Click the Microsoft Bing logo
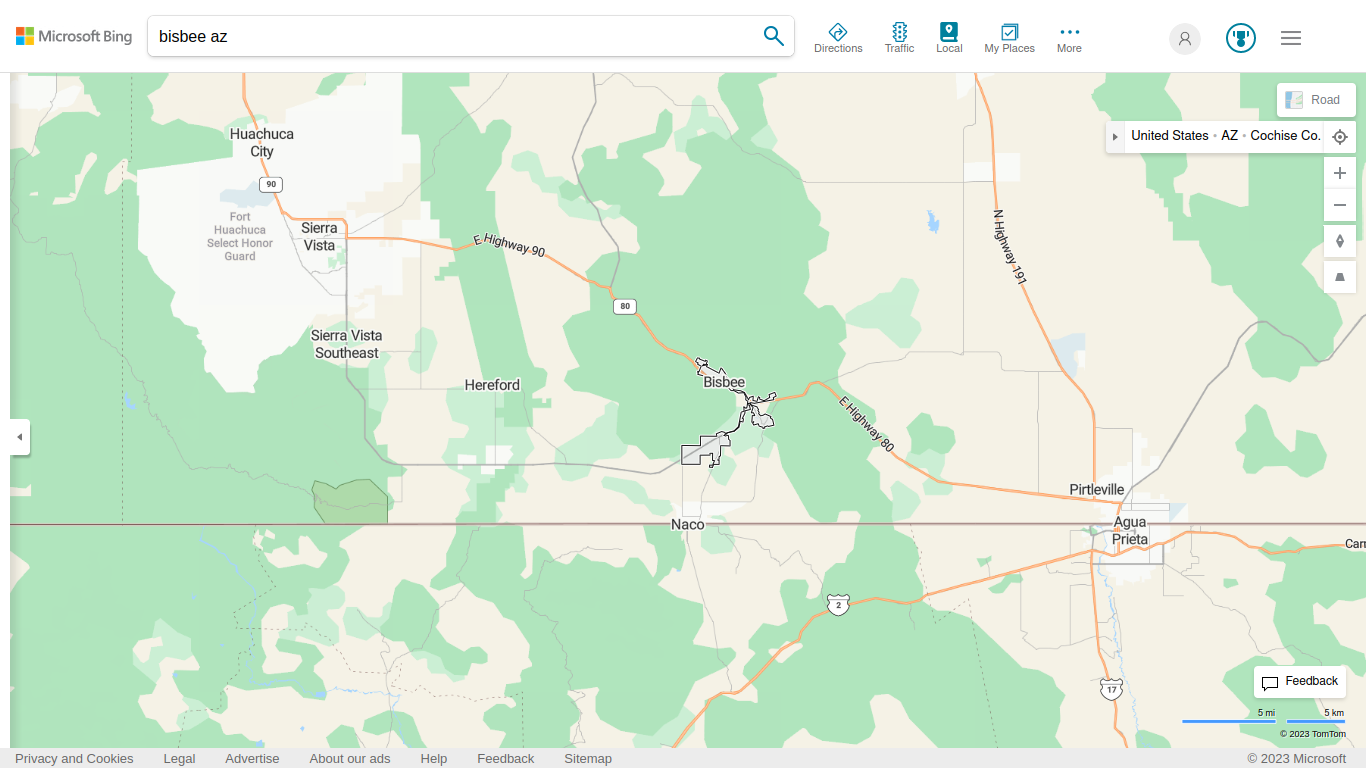 tap(74, 36)
